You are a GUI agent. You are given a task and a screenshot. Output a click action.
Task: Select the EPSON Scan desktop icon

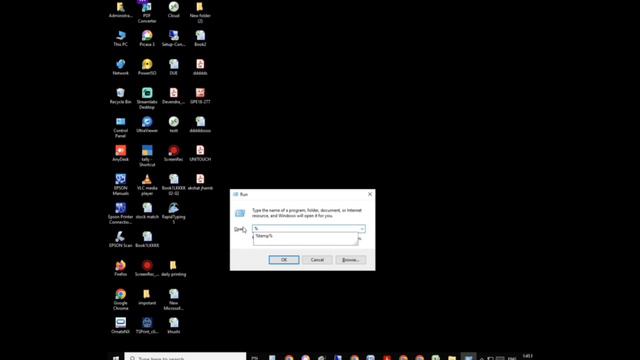(120, 240)
